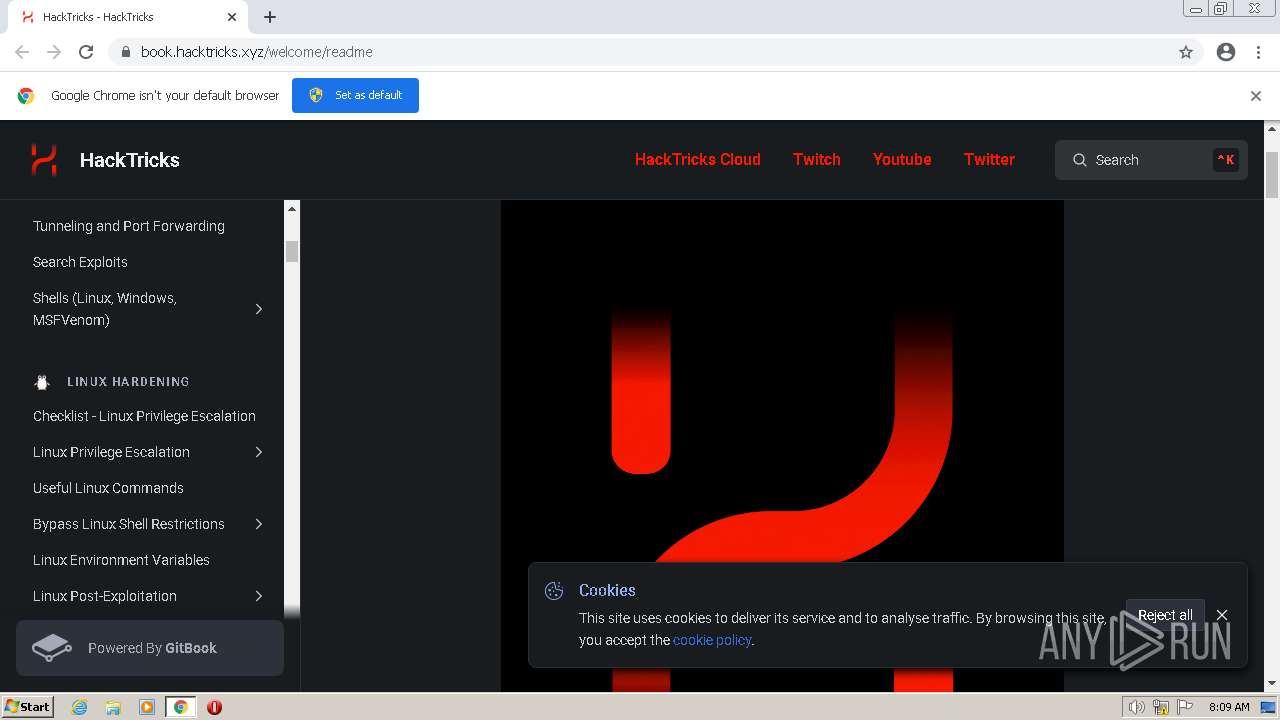Expand Linux Post-Exploitation section
Viewport: 1280px width, 720px height.
[x=259, y=596]
